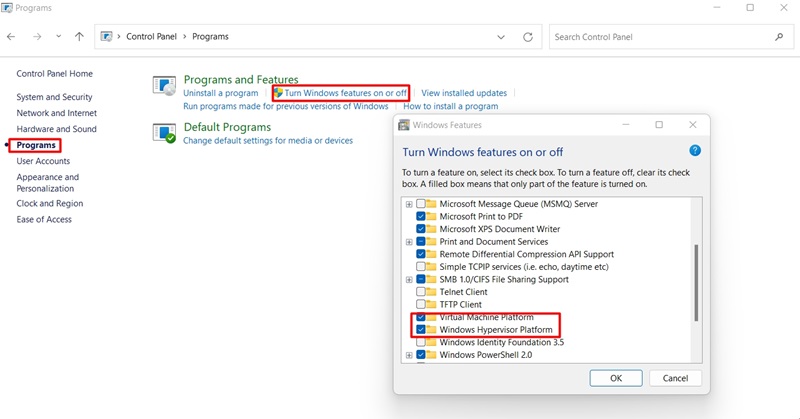Go back with the navigation arrow

pyautogui.click(x=11, y=37)
